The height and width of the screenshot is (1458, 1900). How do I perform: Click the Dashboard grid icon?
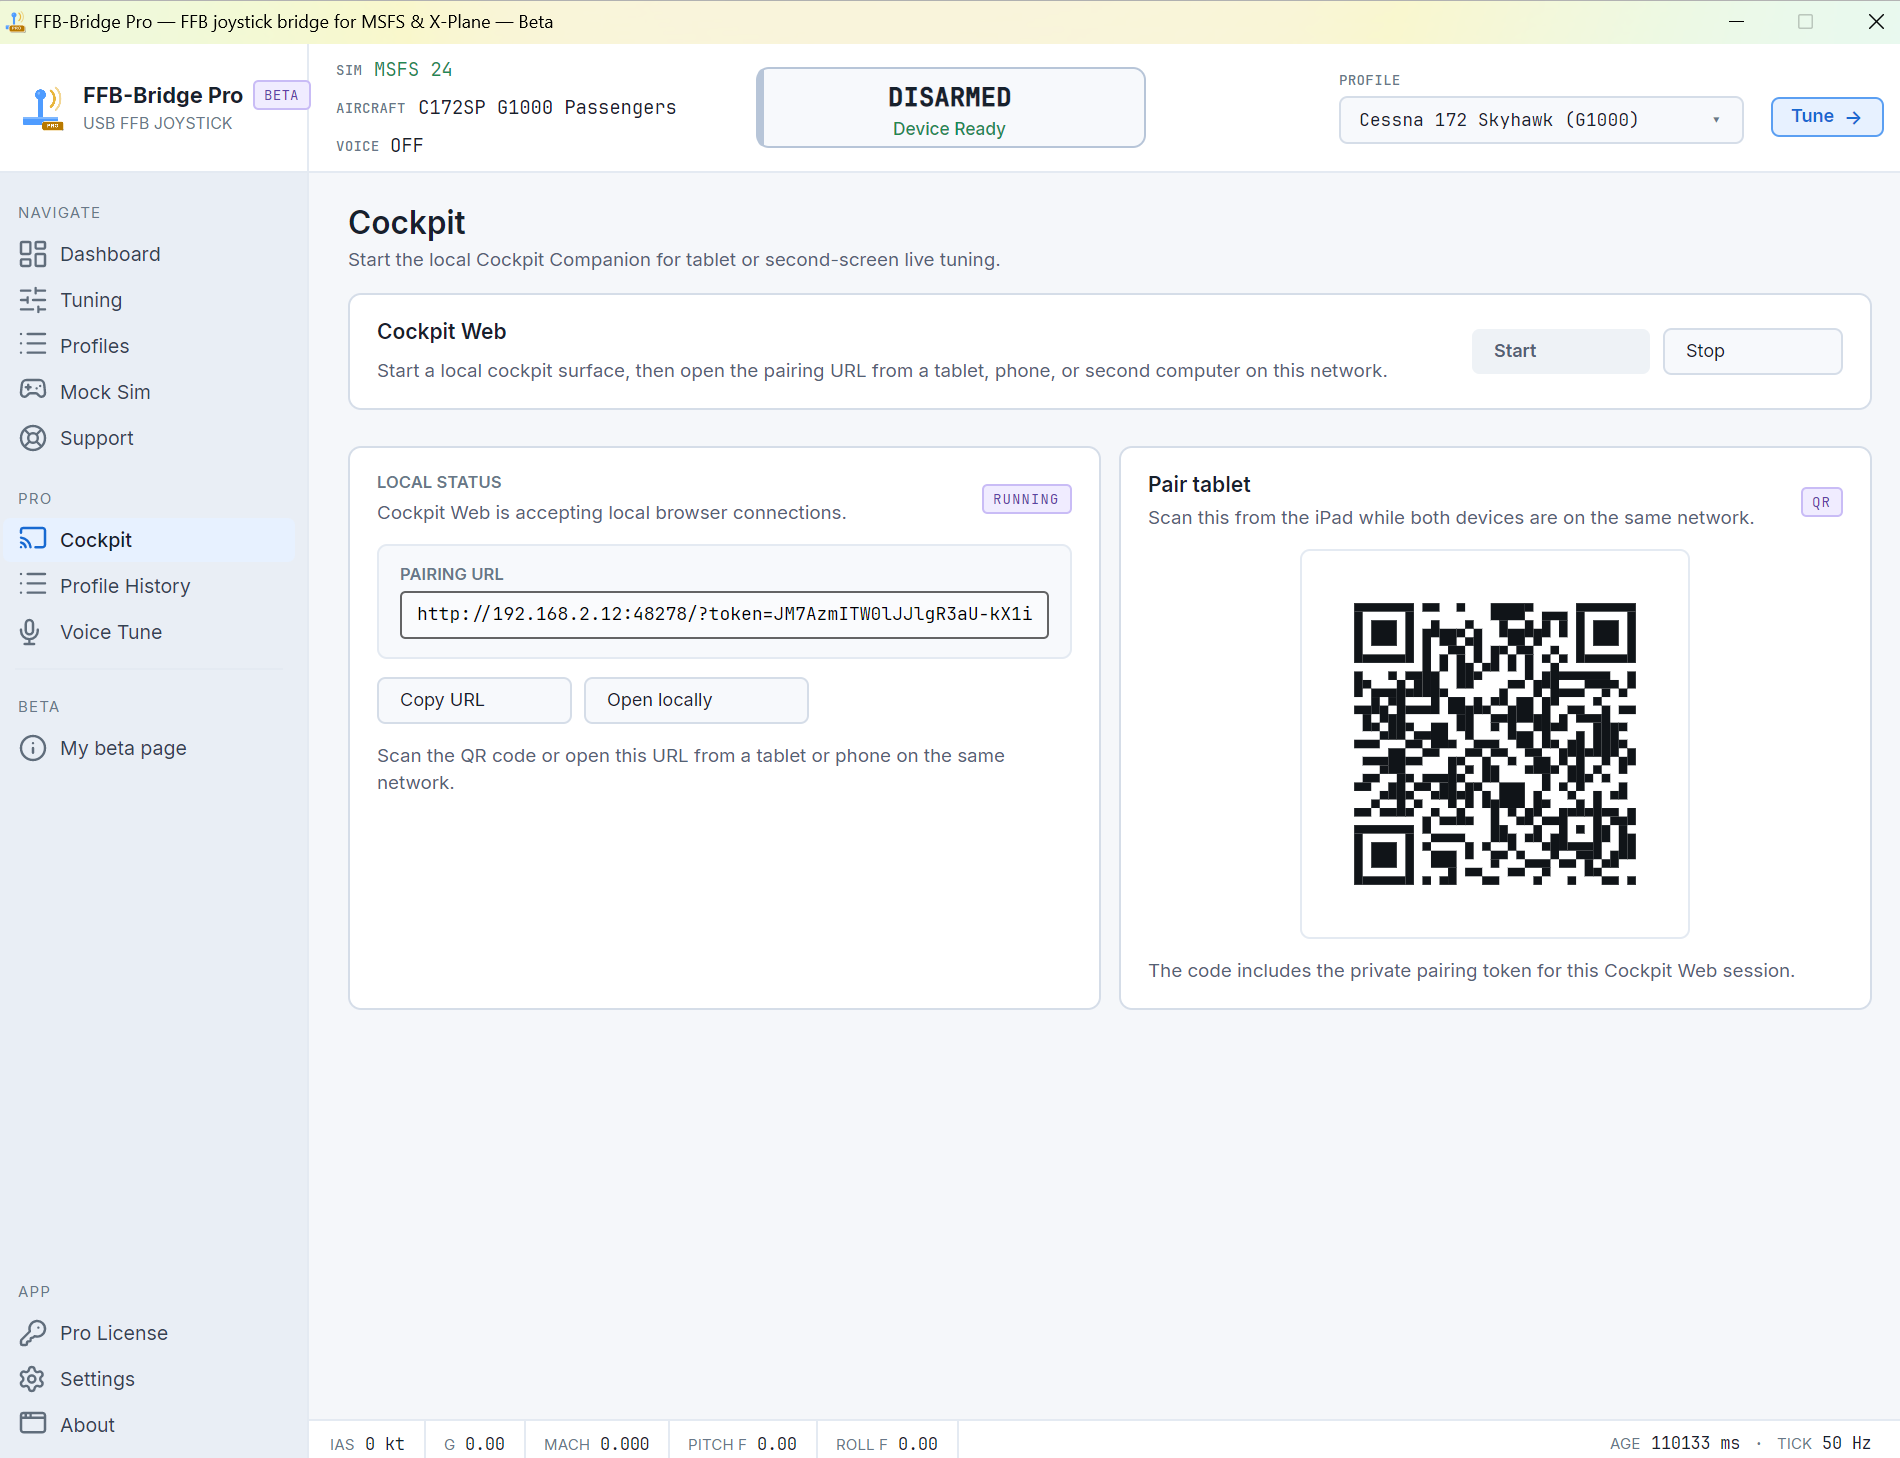33,254
